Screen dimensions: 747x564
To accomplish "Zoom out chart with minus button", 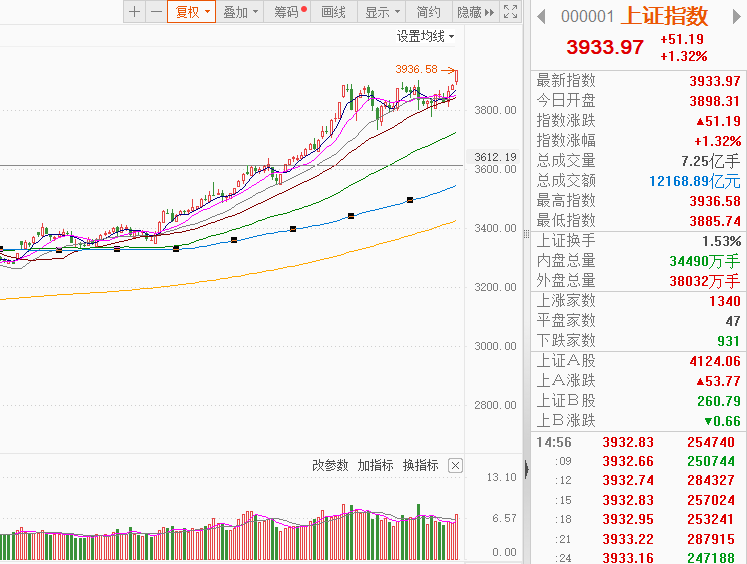I will pyautogui.click(x=156, y=12).
